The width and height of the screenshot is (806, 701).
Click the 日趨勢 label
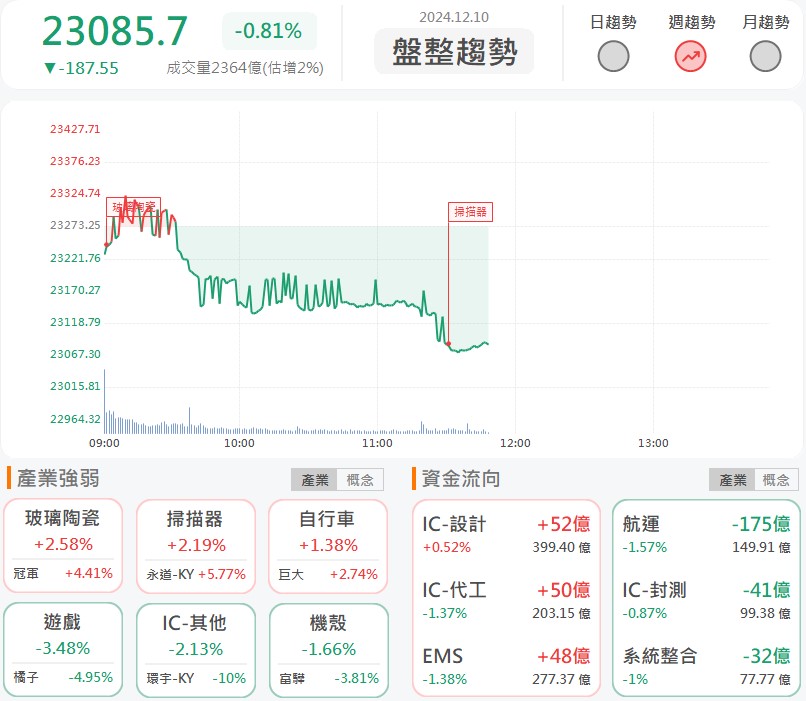[613, 22]
